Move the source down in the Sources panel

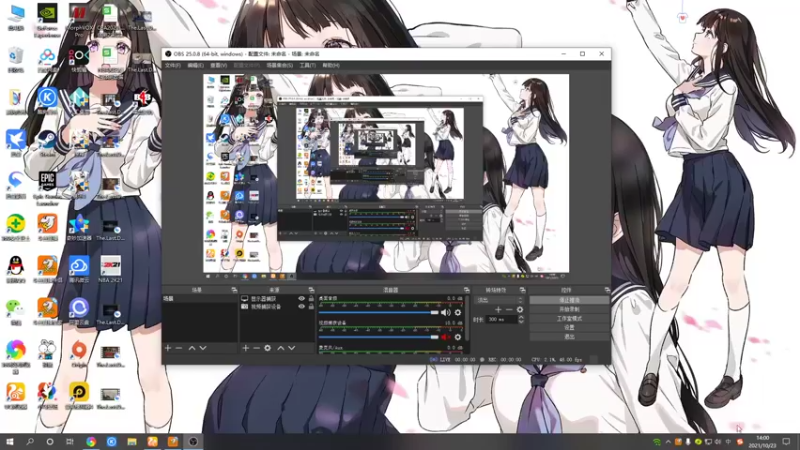(292, 348)
